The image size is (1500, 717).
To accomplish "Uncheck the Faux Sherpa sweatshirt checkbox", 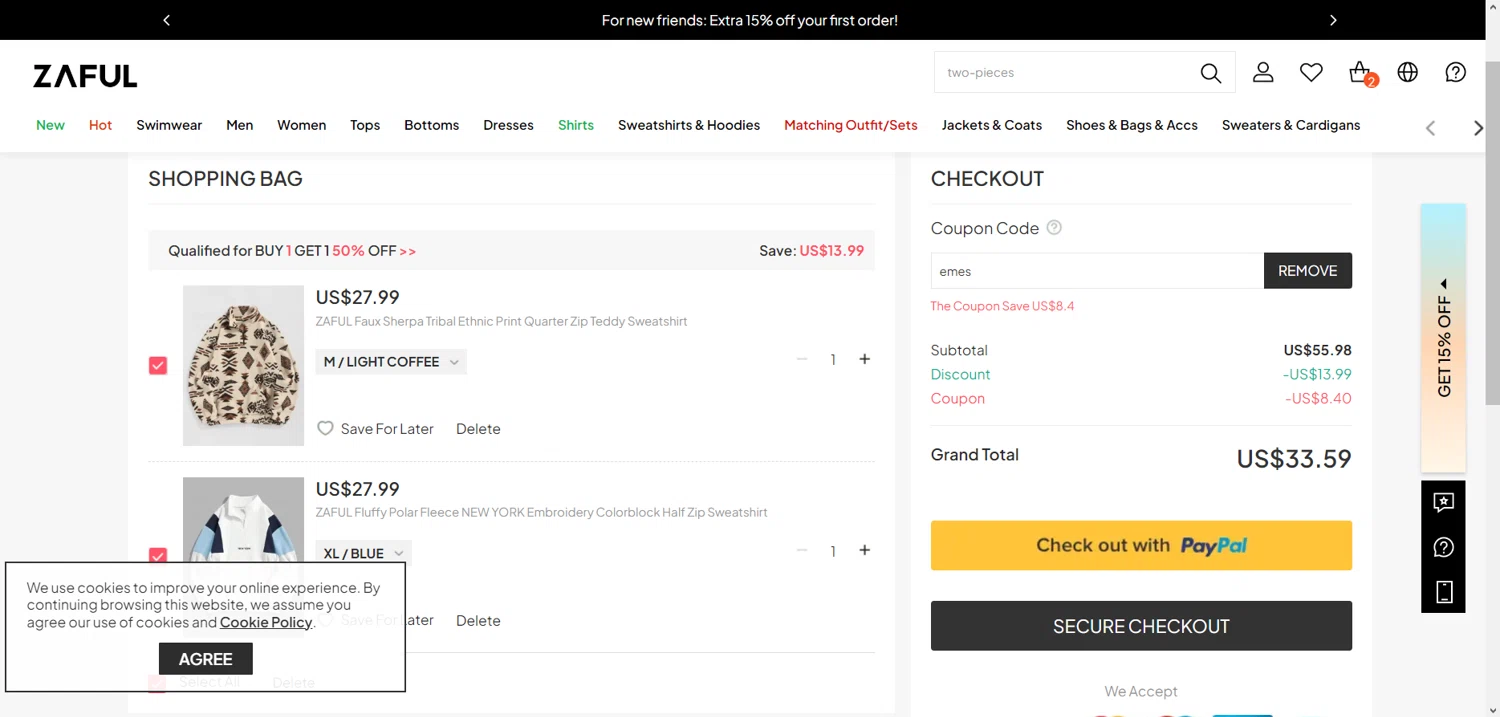I will click(158, 366).
